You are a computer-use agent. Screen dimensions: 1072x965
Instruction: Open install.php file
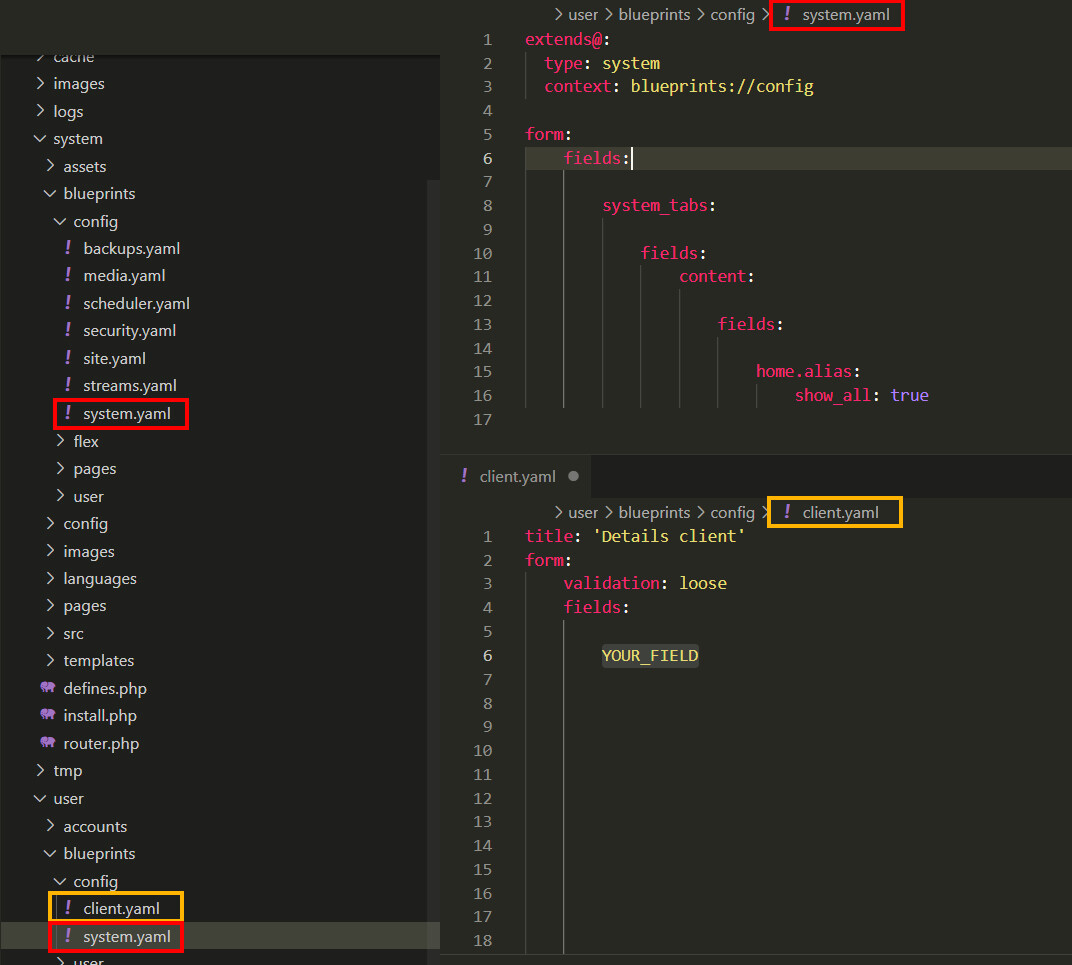pyautogui.click(x=100, y=715)
